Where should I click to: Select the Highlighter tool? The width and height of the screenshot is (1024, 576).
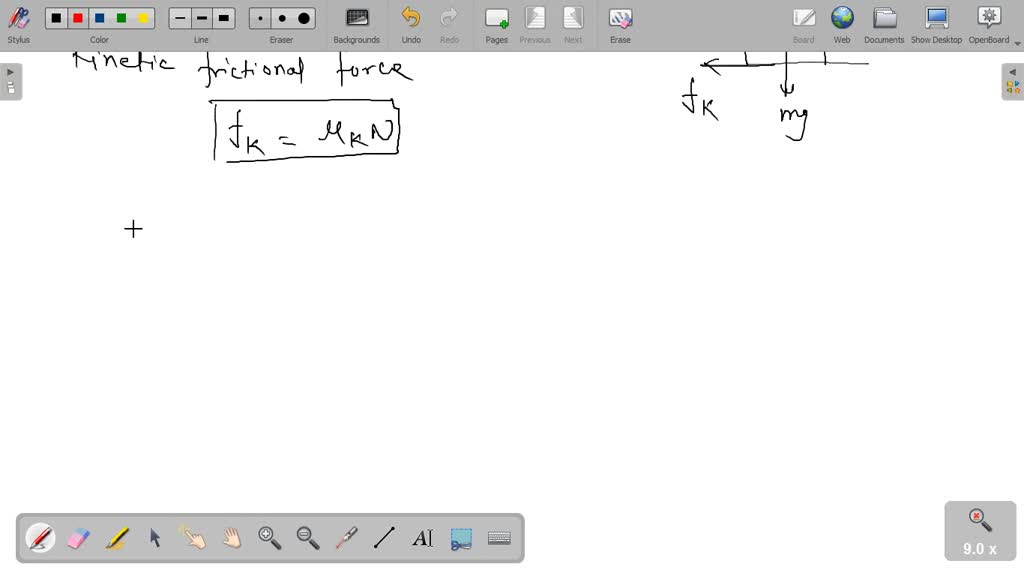pos(117,538)
